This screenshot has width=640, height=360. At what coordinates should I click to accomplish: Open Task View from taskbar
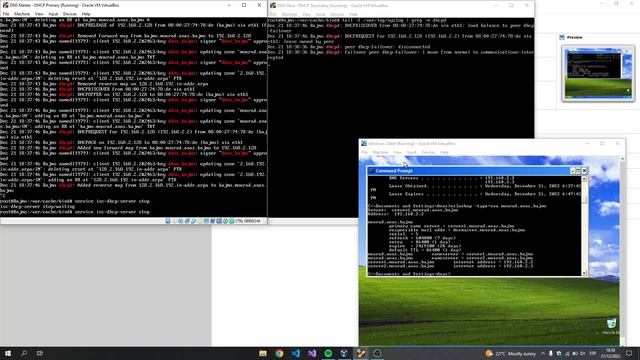40,353
